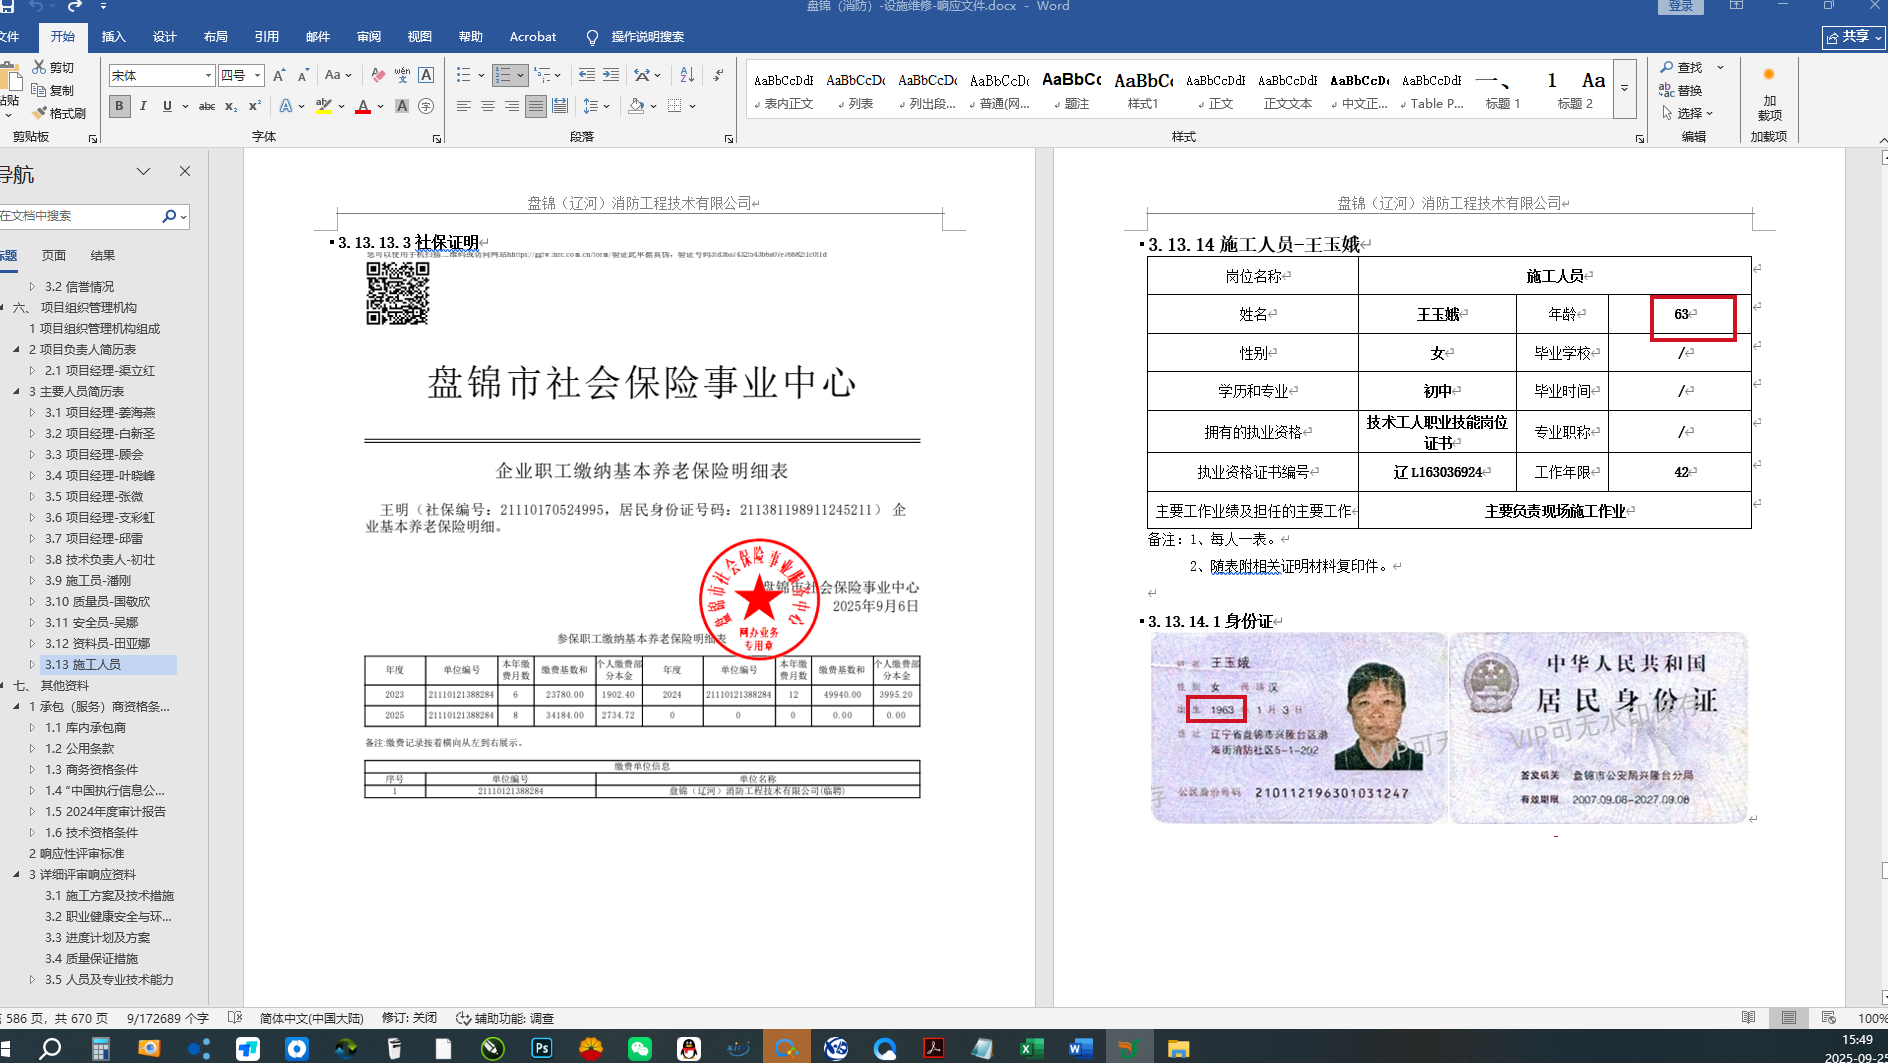Open the phonetic guide (wén) tool

[x=402, y=75]
